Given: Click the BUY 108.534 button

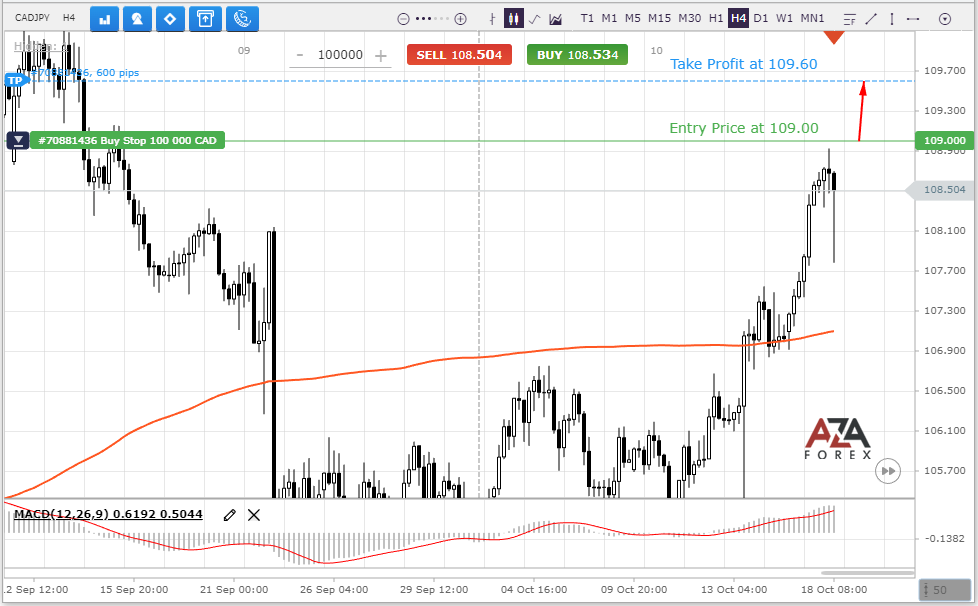Looking at the screenshot, I should [578, 55].
